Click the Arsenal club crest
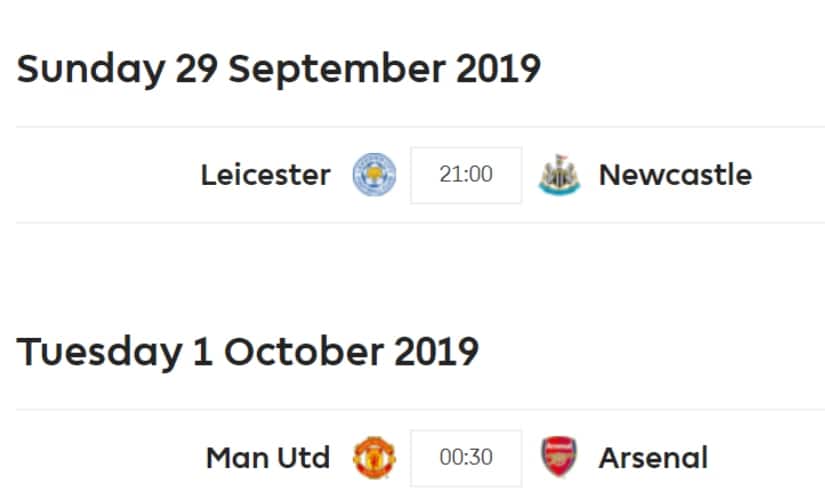This screenshot has width=825, height=500. [x=559, y=458]
